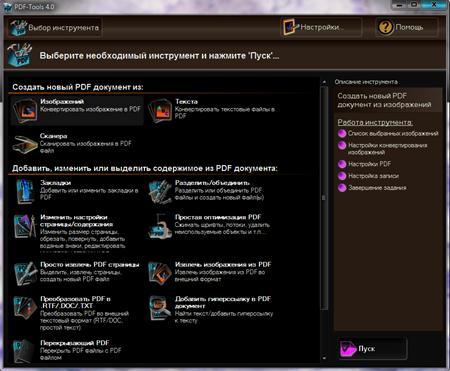The height and width of the screenshot is (371, 450).
Task: Click bullet beside Список выбранных изображений
Action: [x=342, y=134]
